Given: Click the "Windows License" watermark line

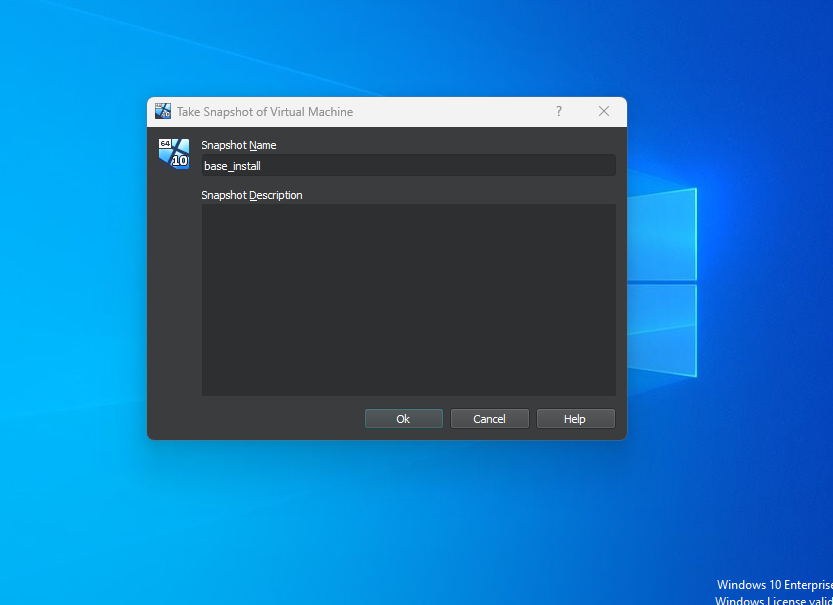Looking at the screenshot, I should point(774,600).
